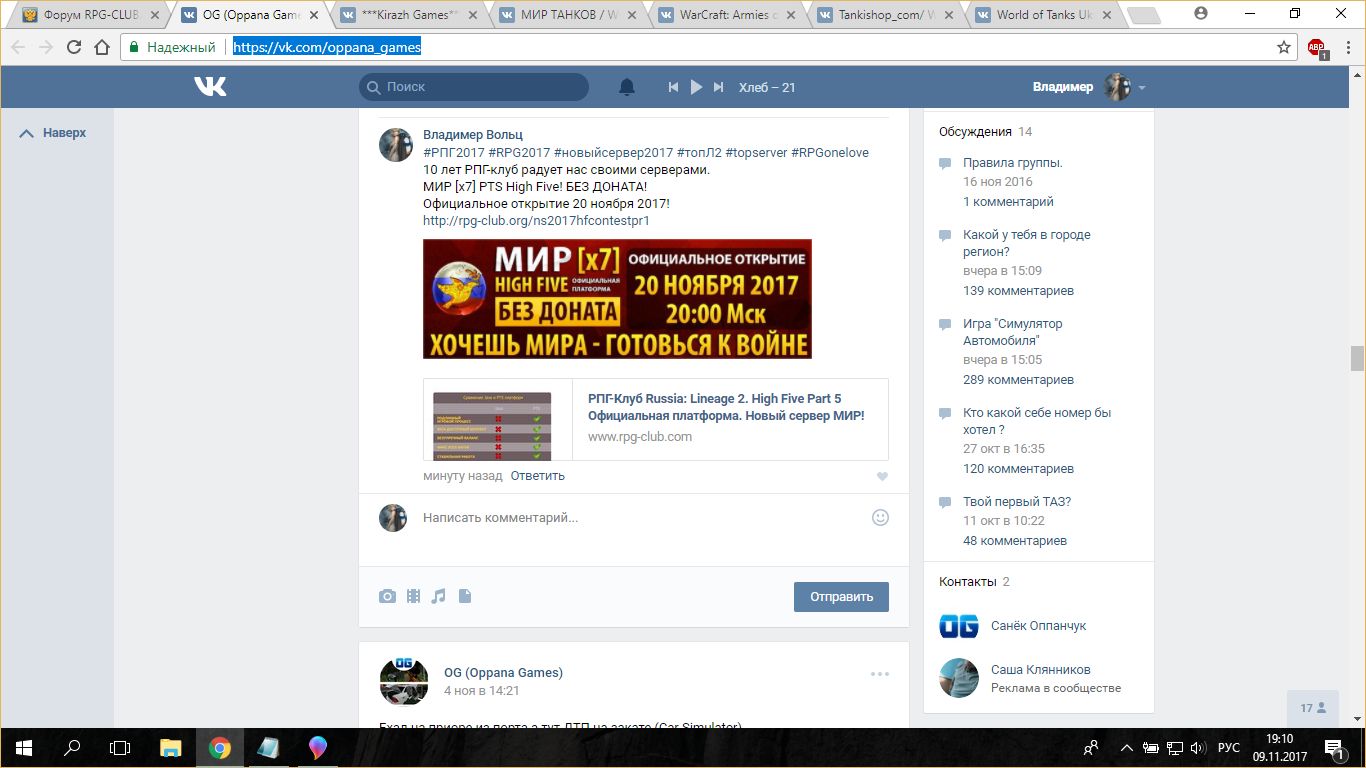Screen dimensions: 1366x768
Task: Open discussion Правила группы.
Action: [x=1012, y=163]
